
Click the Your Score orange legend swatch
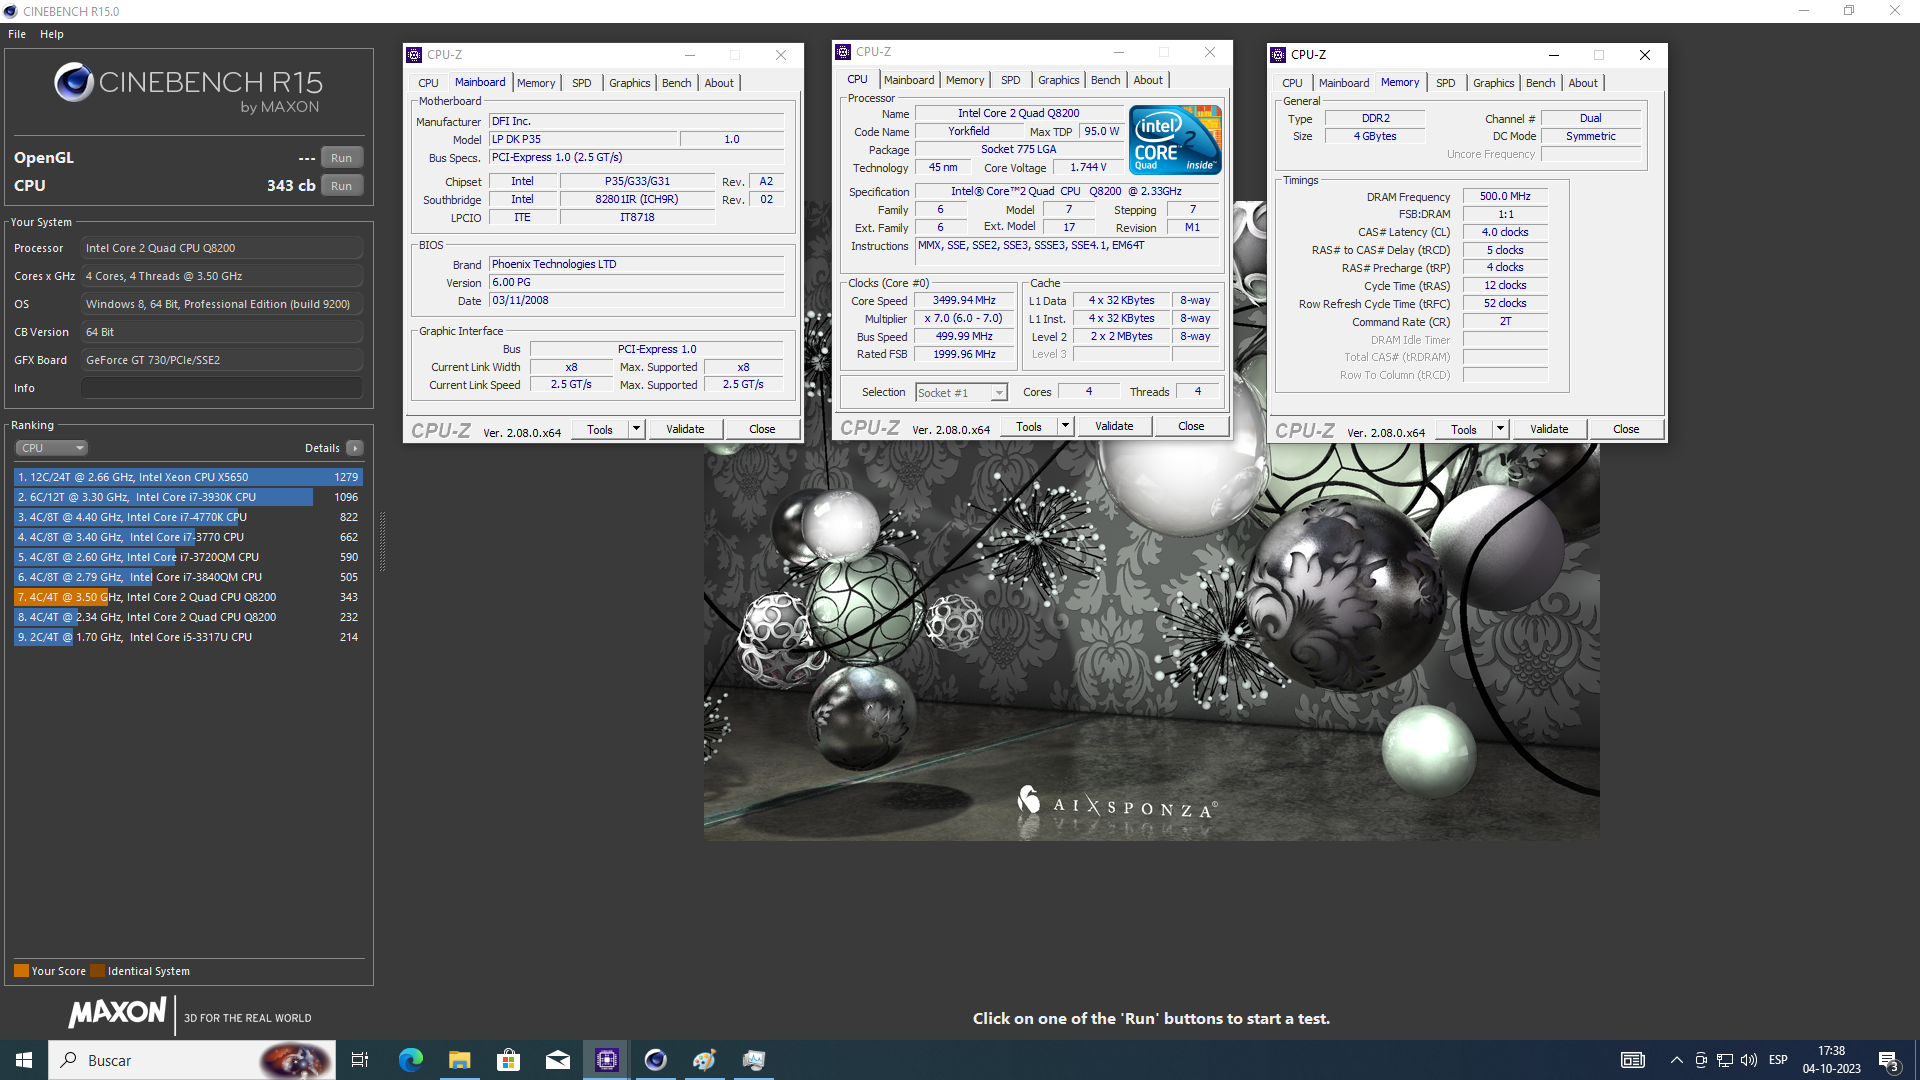pyautogui.click(x=21, y=971)
